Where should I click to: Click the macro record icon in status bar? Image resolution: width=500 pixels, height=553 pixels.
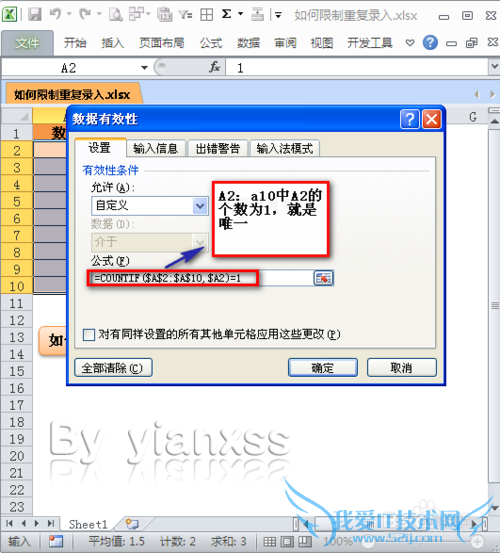56,541
